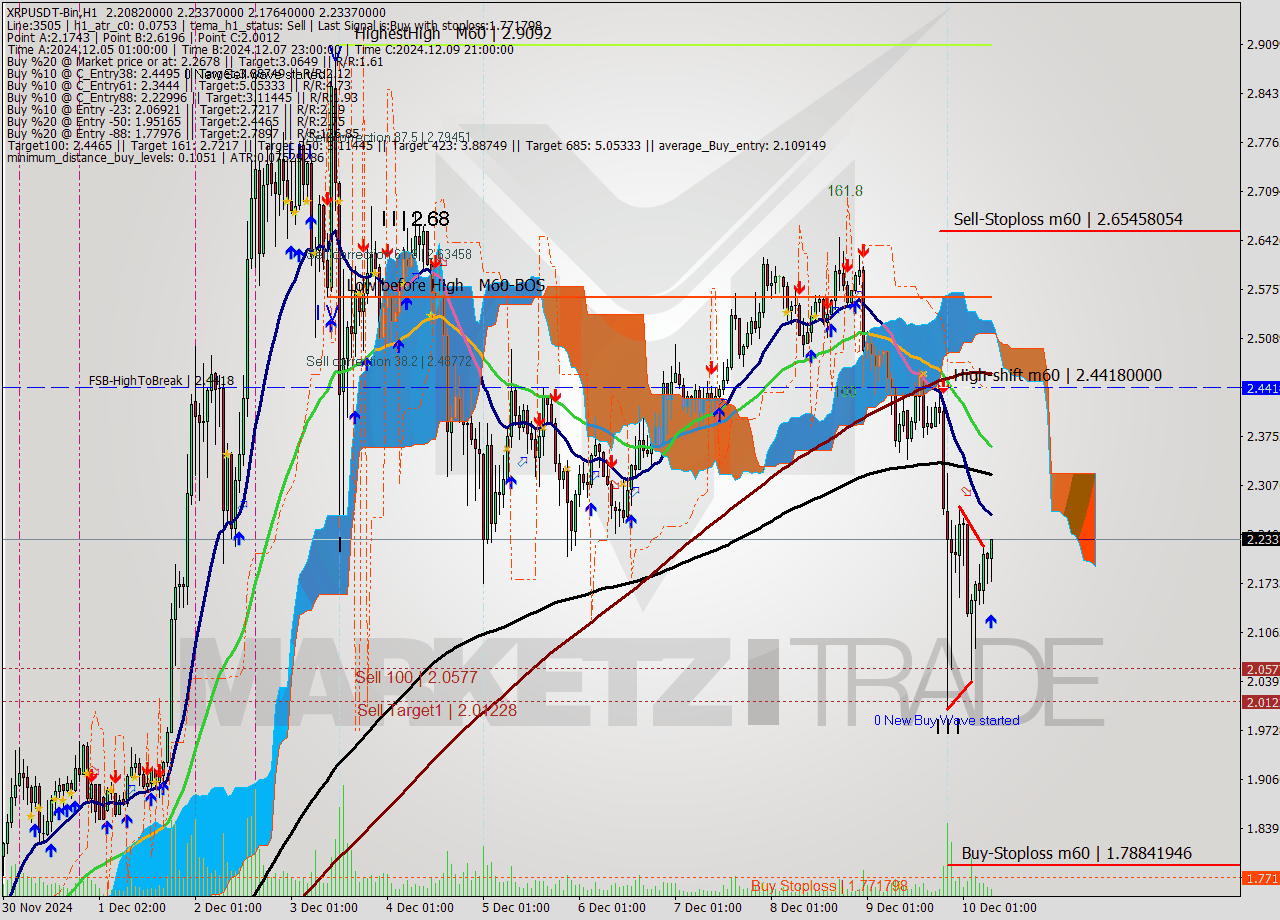Viewport: 1280px width, 920px height.
Task: Click the '2 Dec 01:00' time label
Action: point(228,908)
